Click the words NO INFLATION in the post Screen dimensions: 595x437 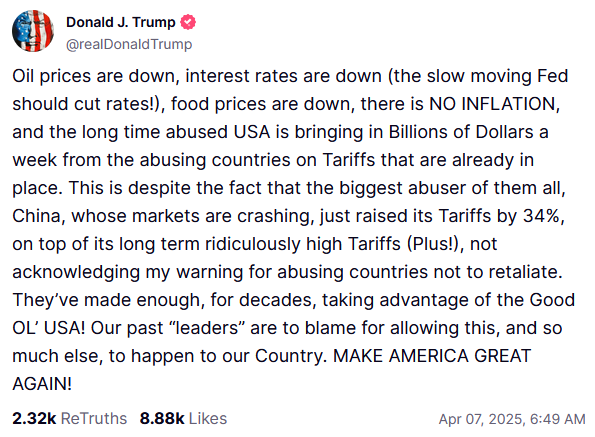(x=494, y=104)
